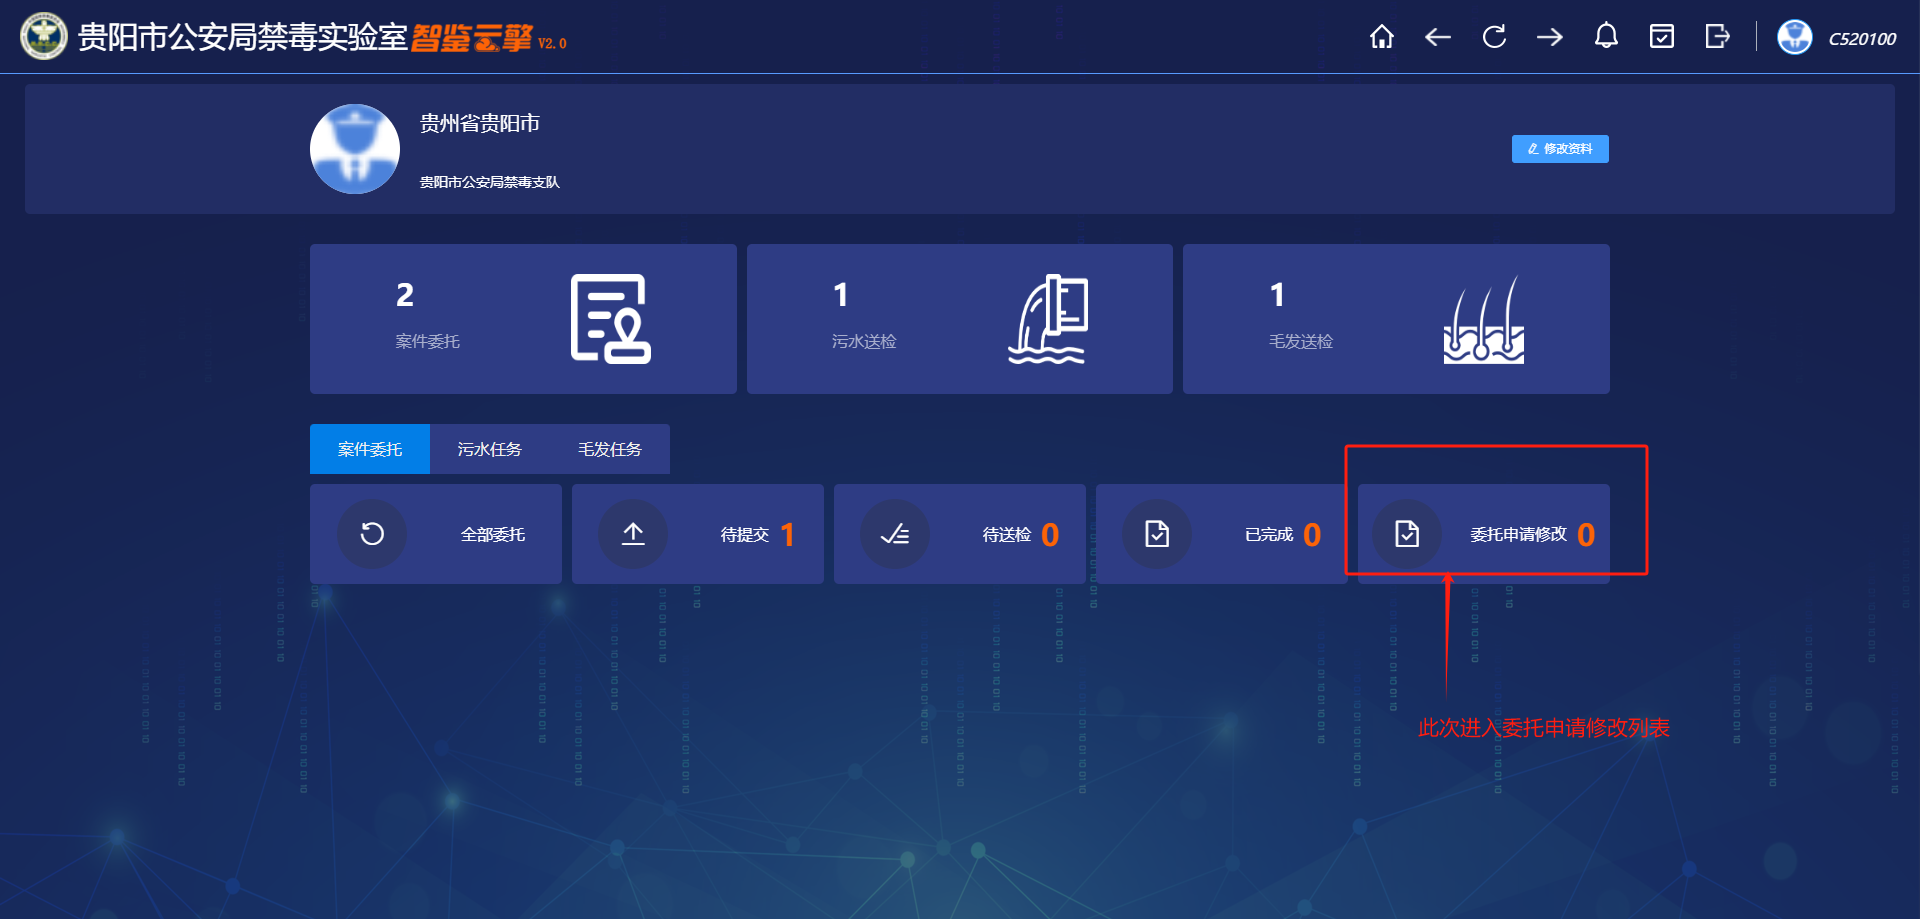The height and width of the screenshot is (919, 1920).
Task: Click the back arrow icon
Action: pyautogui.click(x=1437, y=37)
